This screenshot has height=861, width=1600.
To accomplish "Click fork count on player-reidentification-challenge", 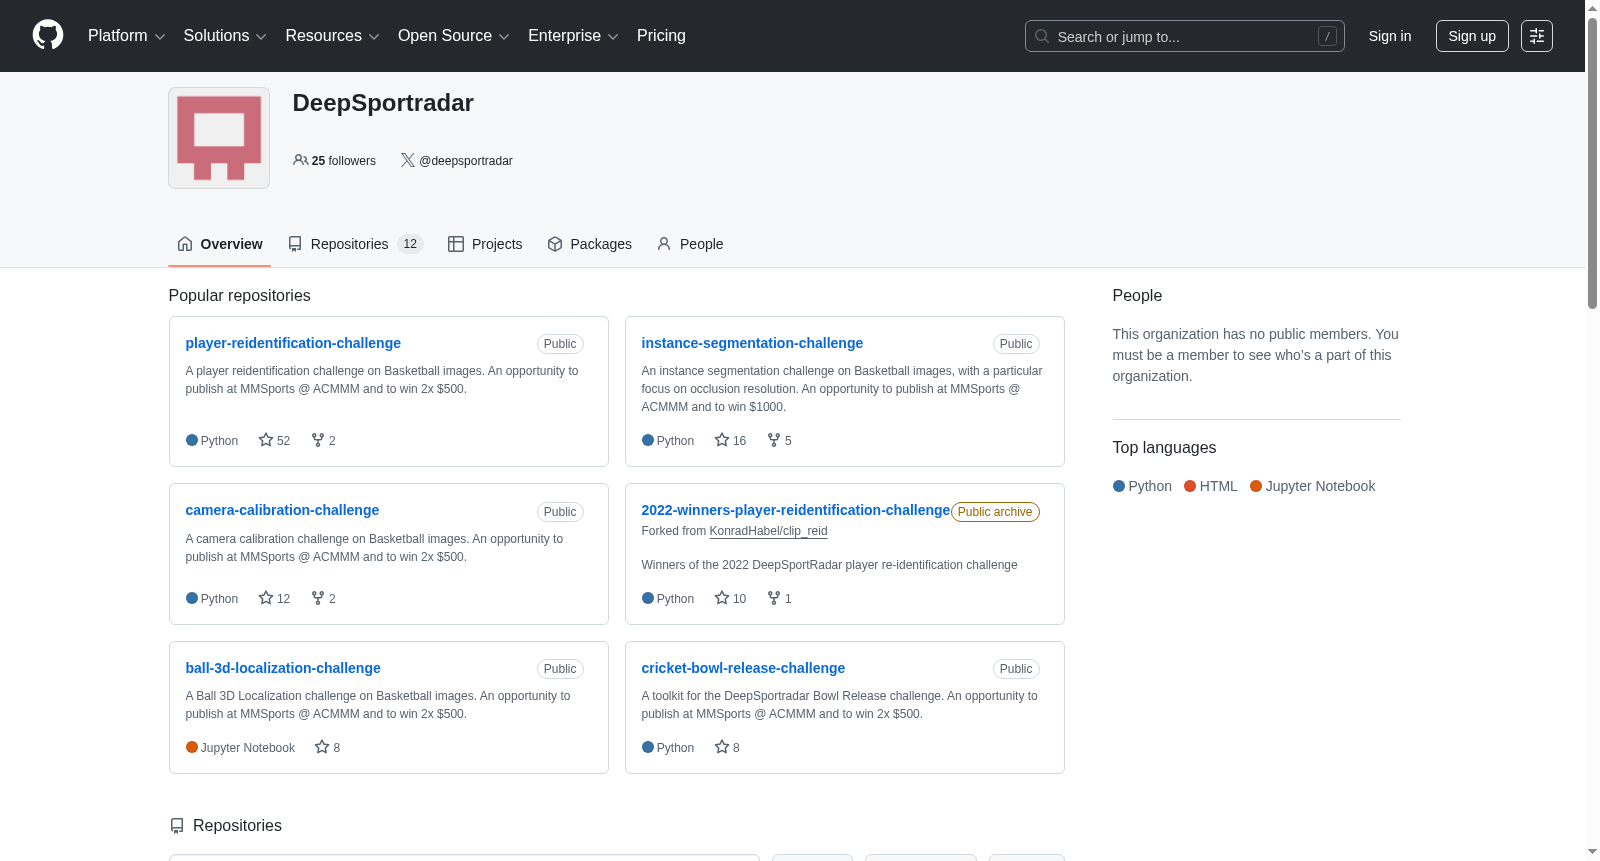I will (x=323, y=441).
